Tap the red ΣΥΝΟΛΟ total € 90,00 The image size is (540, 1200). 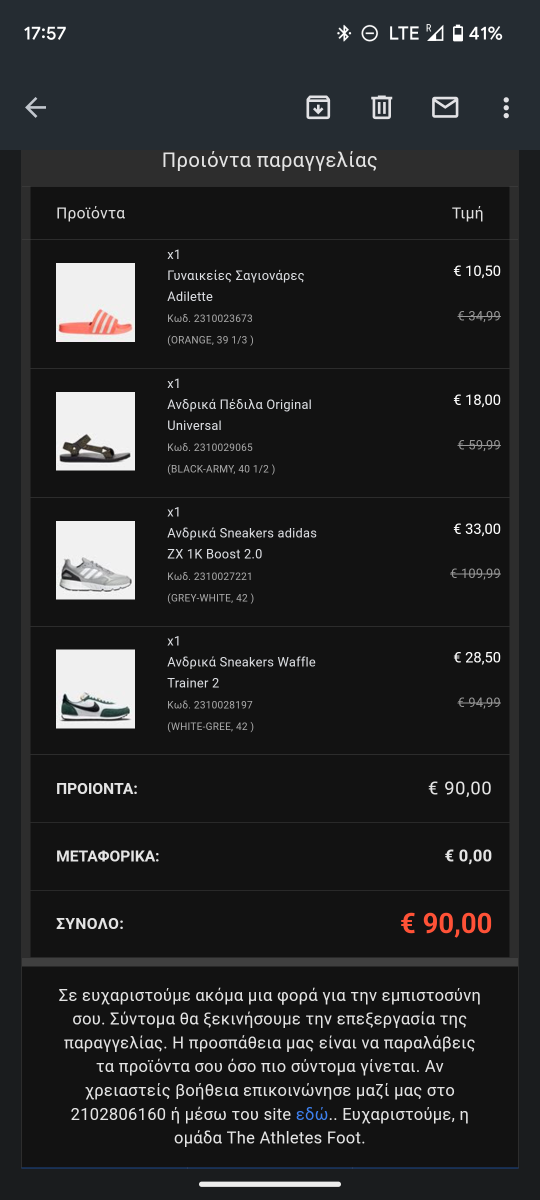pos(446,923)
